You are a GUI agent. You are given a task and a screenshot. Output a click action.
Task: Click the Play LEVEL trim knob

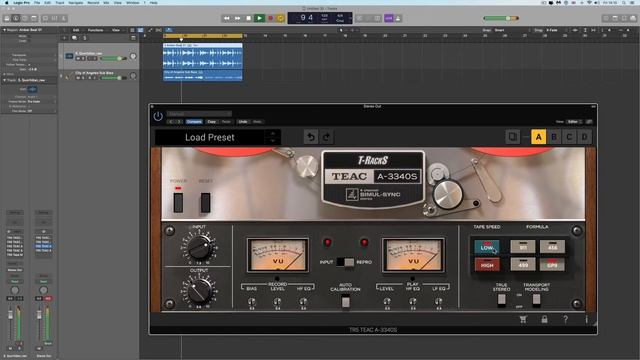(387, 302)
